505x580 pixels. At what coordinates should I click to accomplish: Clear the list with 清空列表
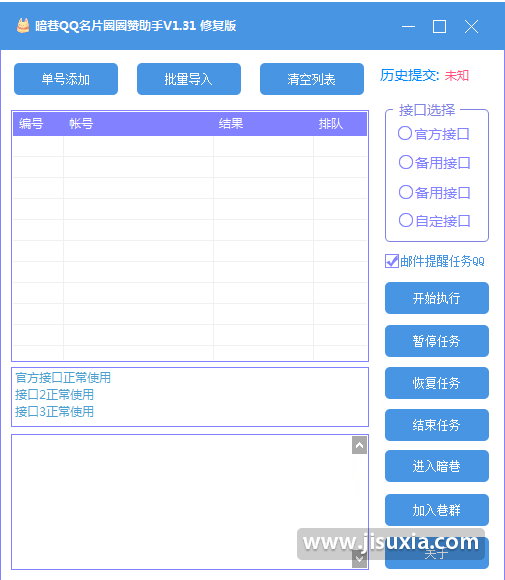312,79
